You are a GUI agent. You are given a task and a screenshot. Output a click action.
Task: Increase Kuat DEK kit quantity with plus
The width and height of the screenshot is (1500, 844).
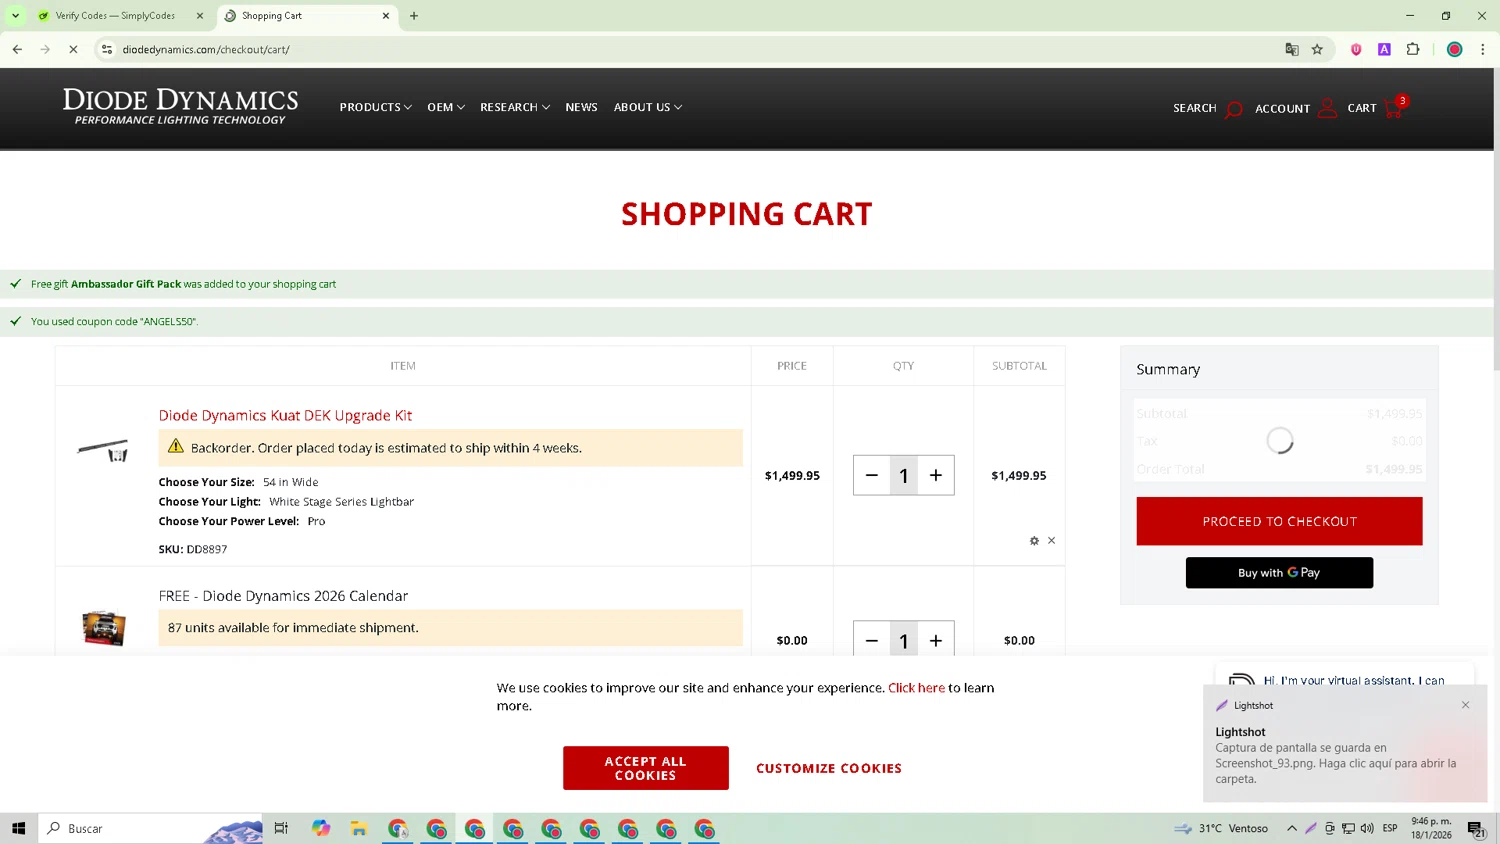pos(935,476)
